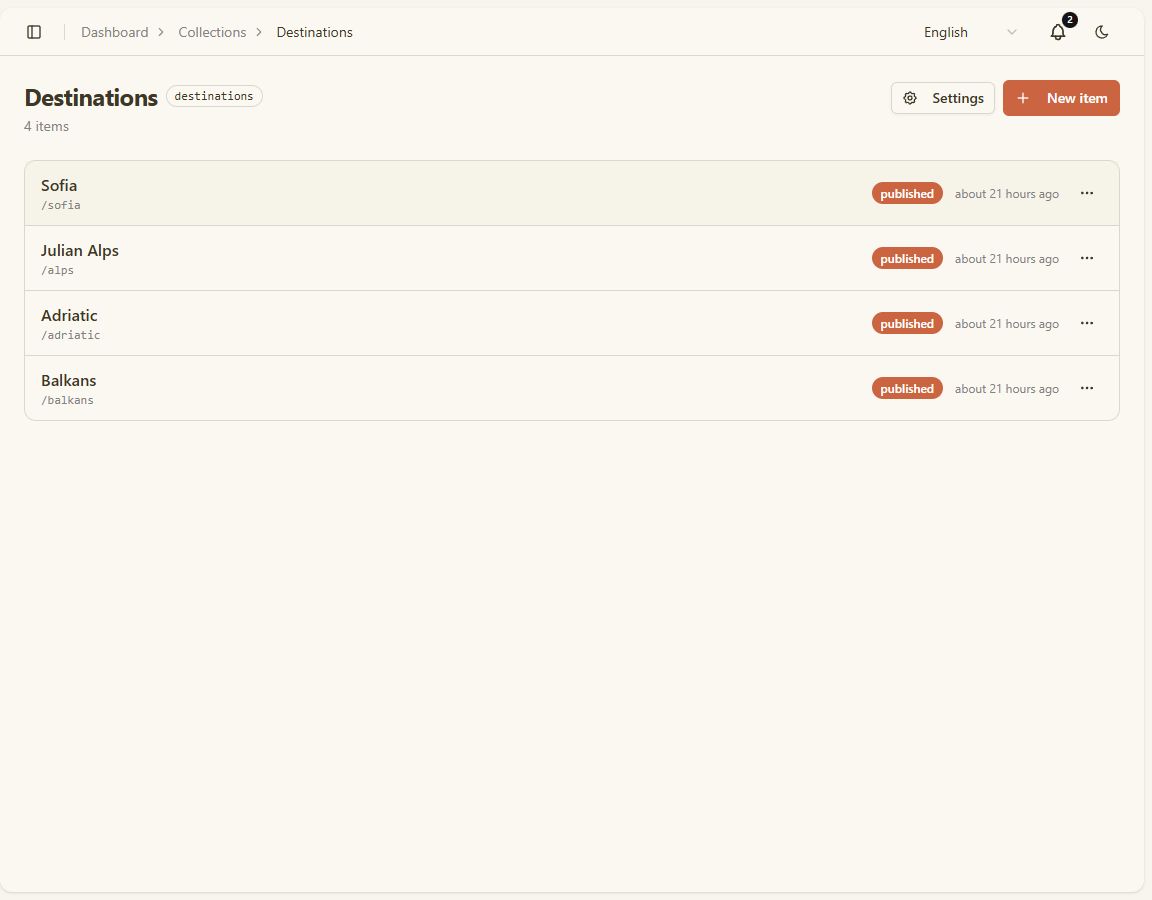Open more options for Sofia

pyautogui.click(x=1087, y=193)
